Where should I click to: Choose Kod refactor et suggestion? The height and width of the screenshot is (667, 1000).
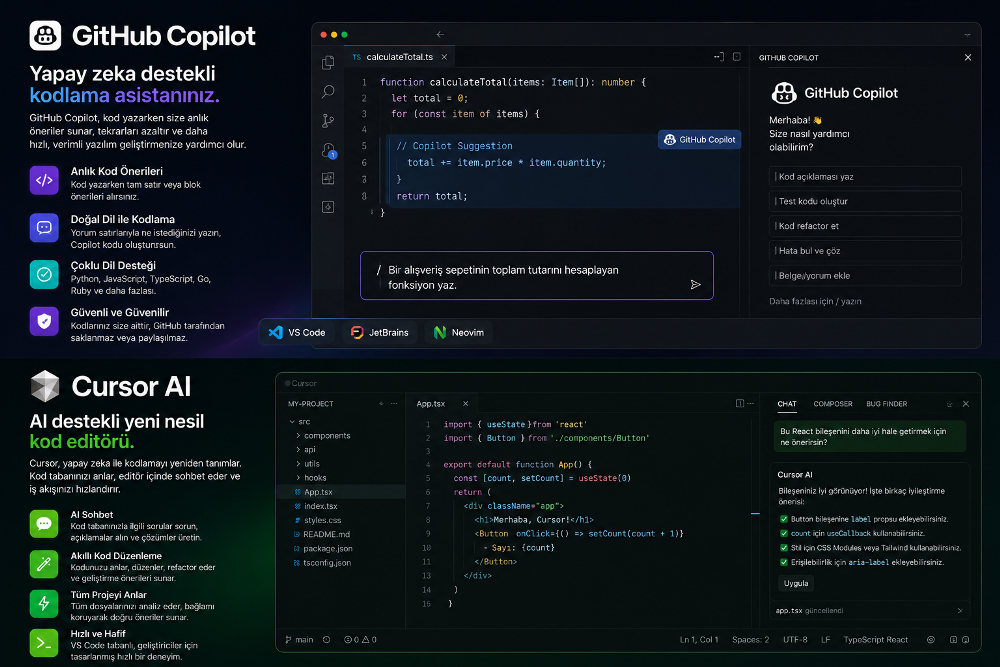(865, 226)
